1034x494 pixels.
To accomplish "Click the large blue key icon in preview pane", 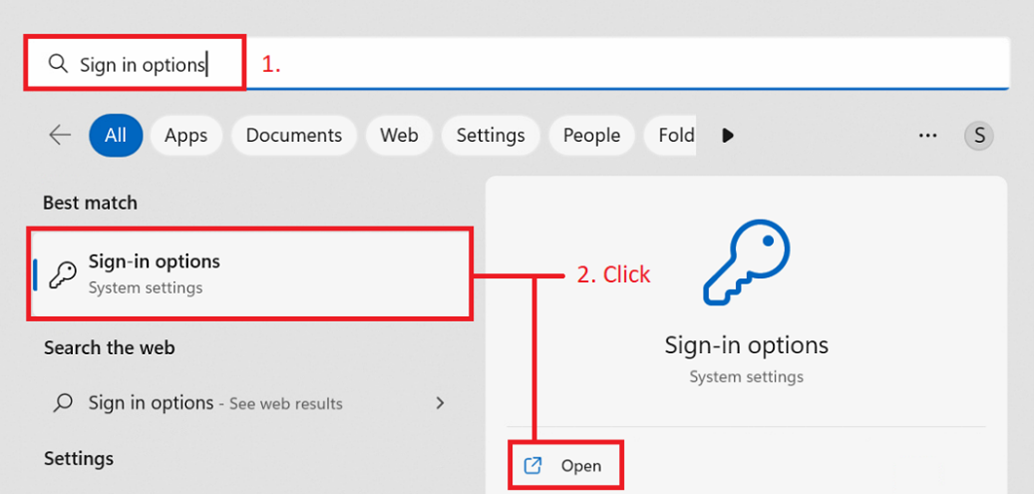I will [746, 263].
